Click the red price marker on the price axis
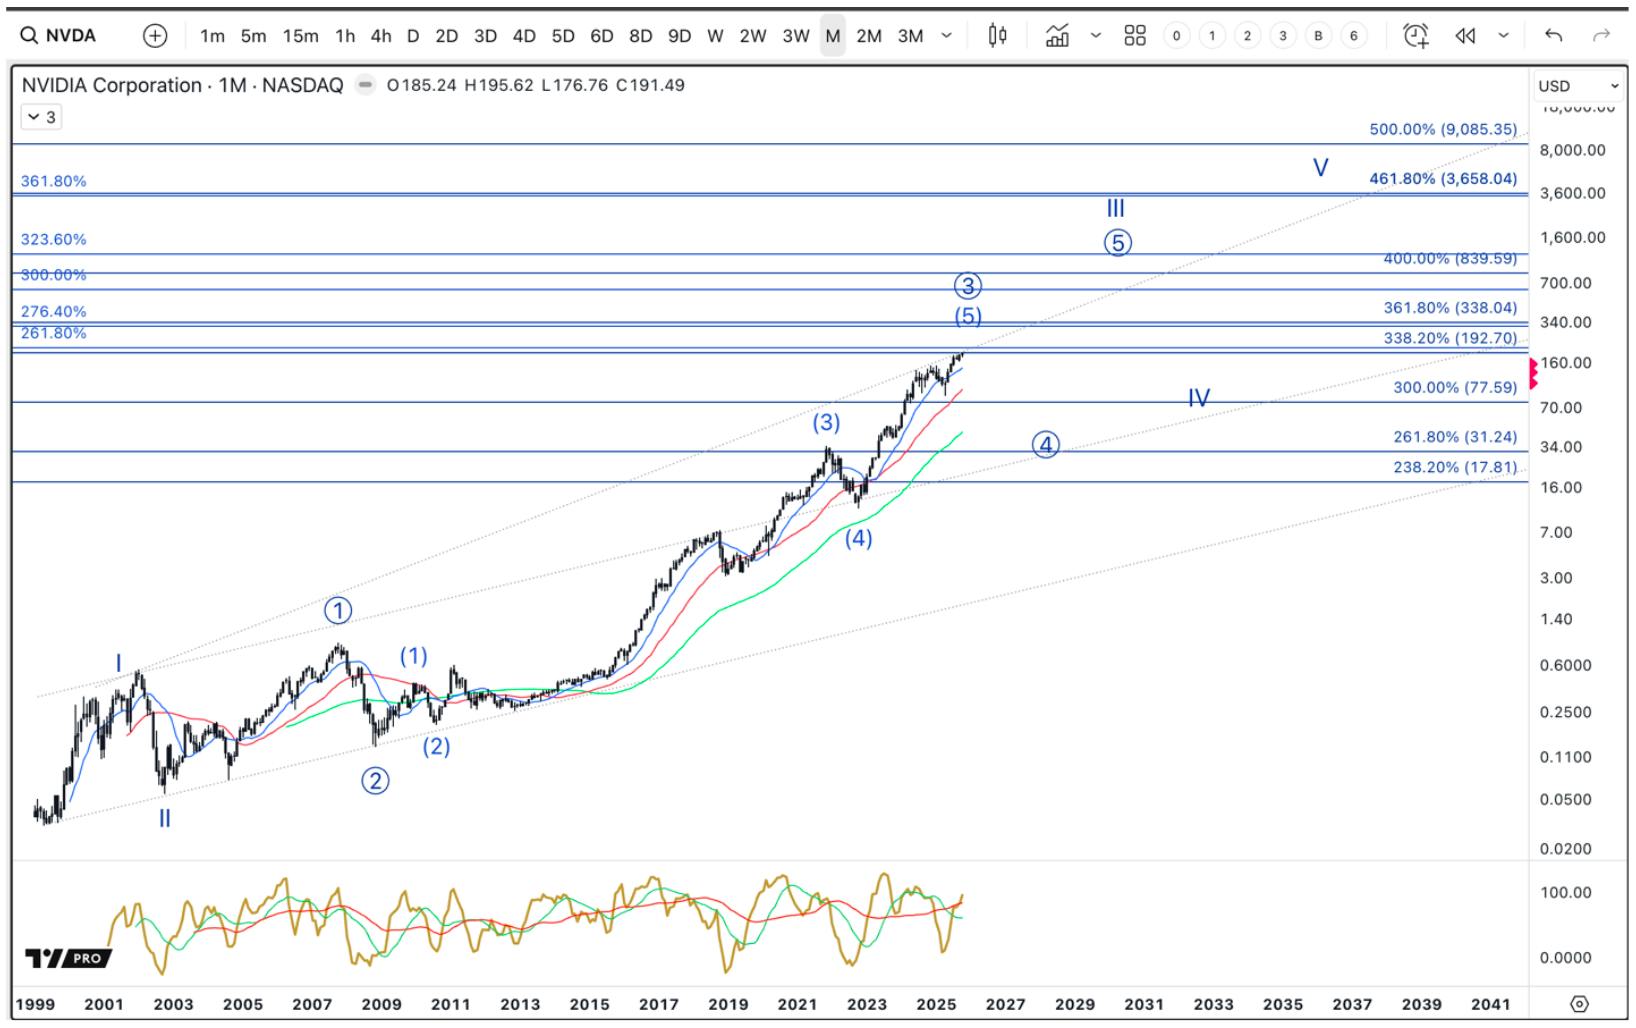This screenshot has width=1636, height=1028. (x=1534, y=374)
